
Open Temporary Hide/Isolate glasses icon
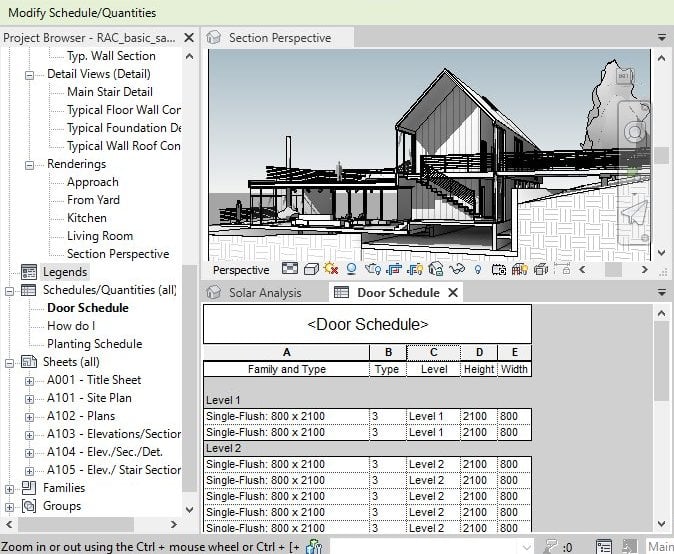click(457, 269)
